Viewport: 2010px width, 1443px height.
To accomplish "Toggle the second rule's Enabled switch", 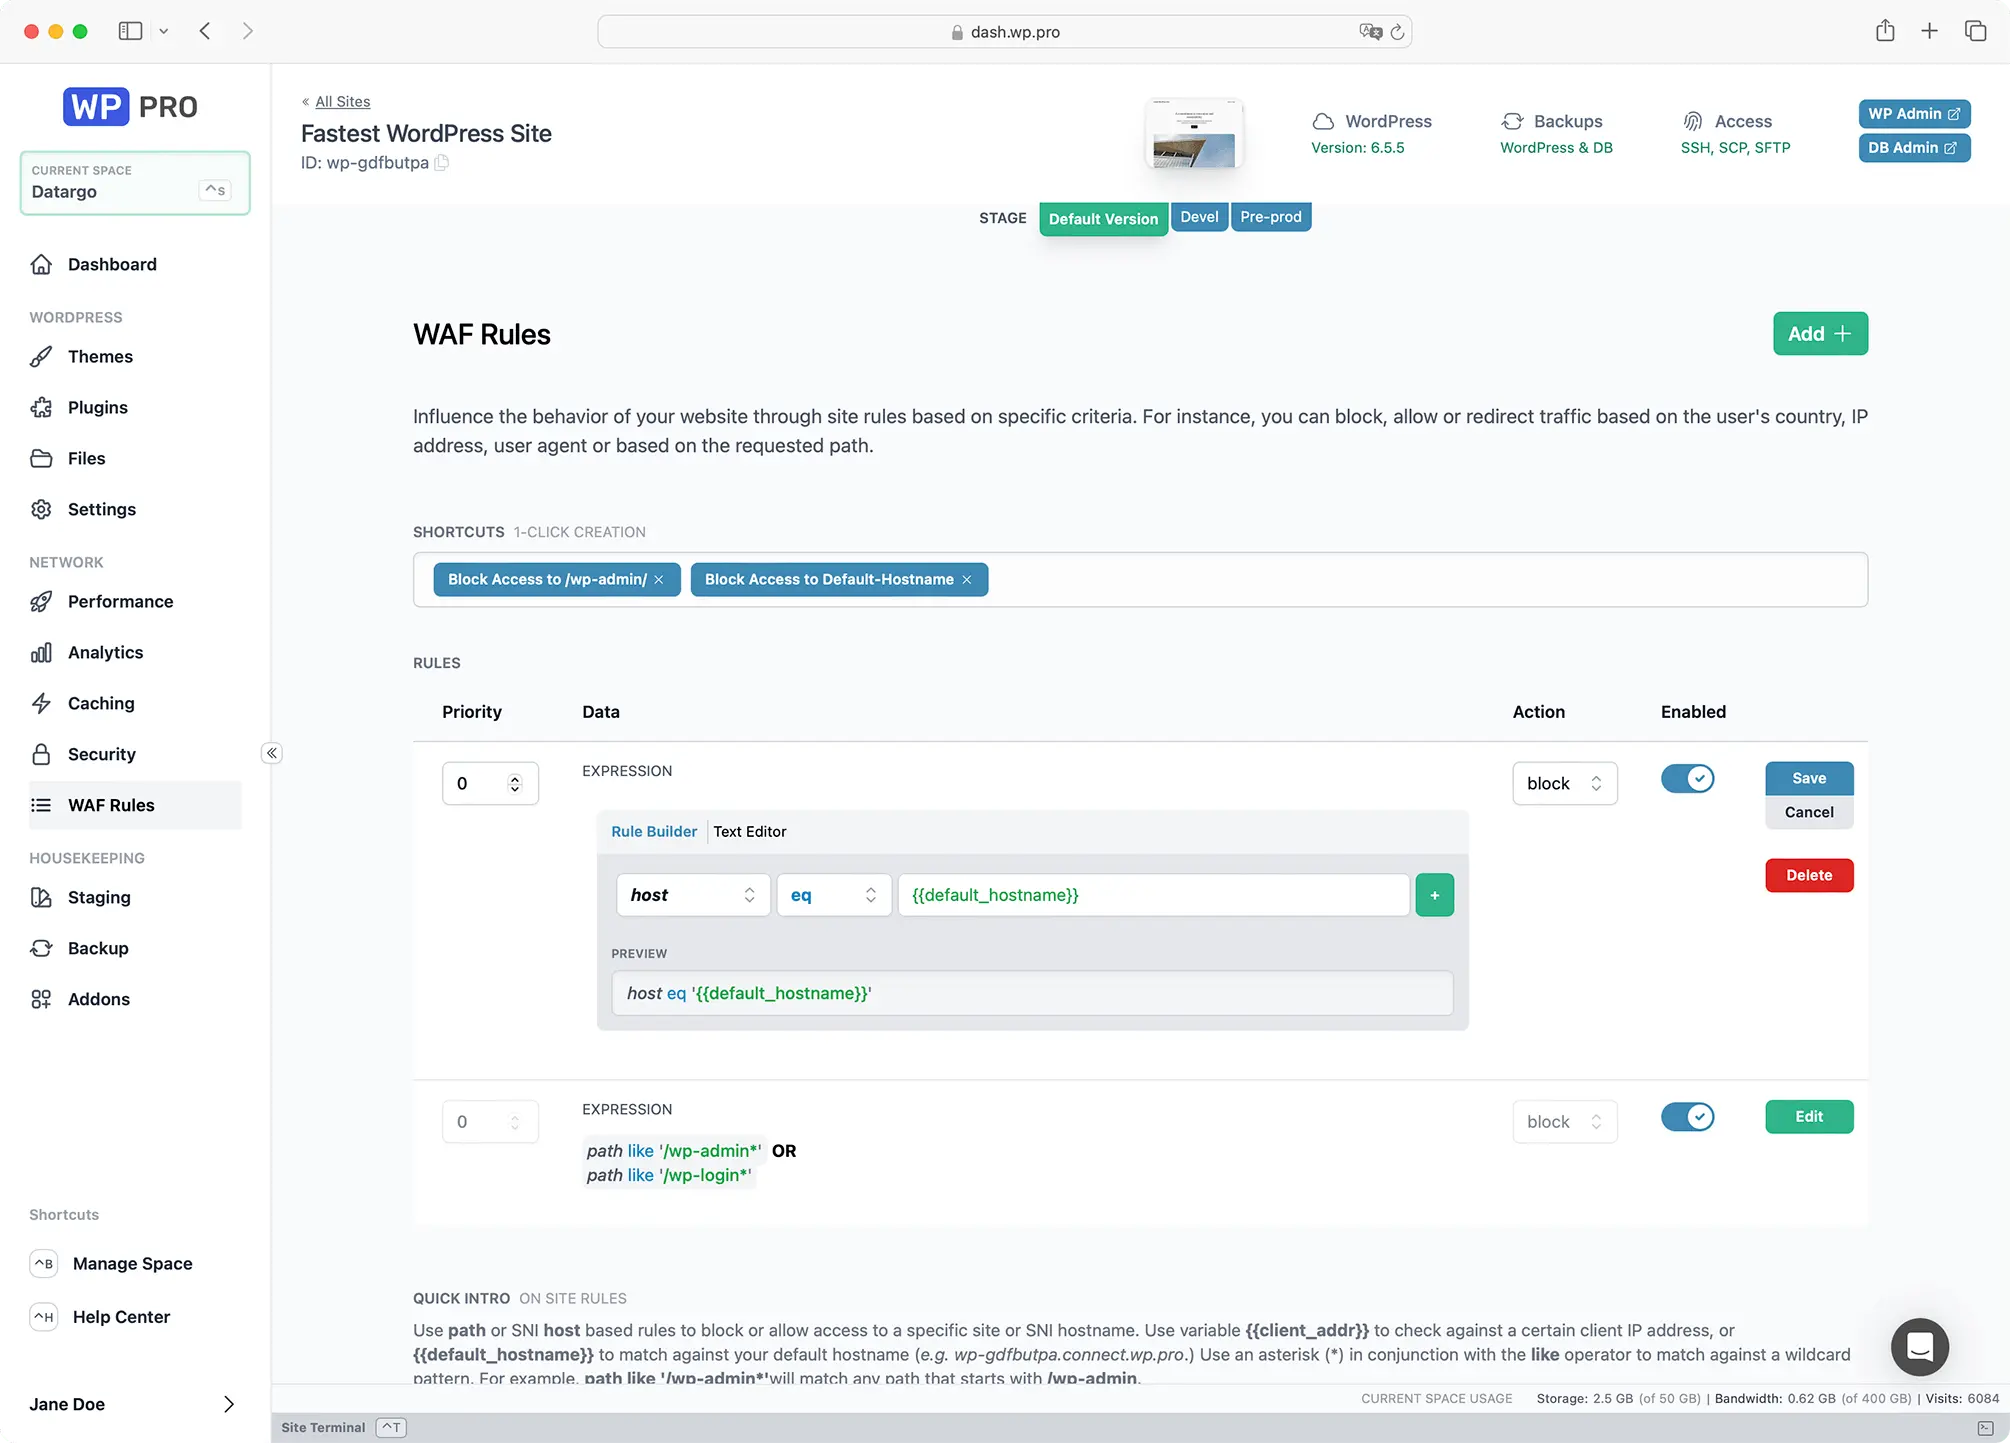I will (x=1687, y=1117).
